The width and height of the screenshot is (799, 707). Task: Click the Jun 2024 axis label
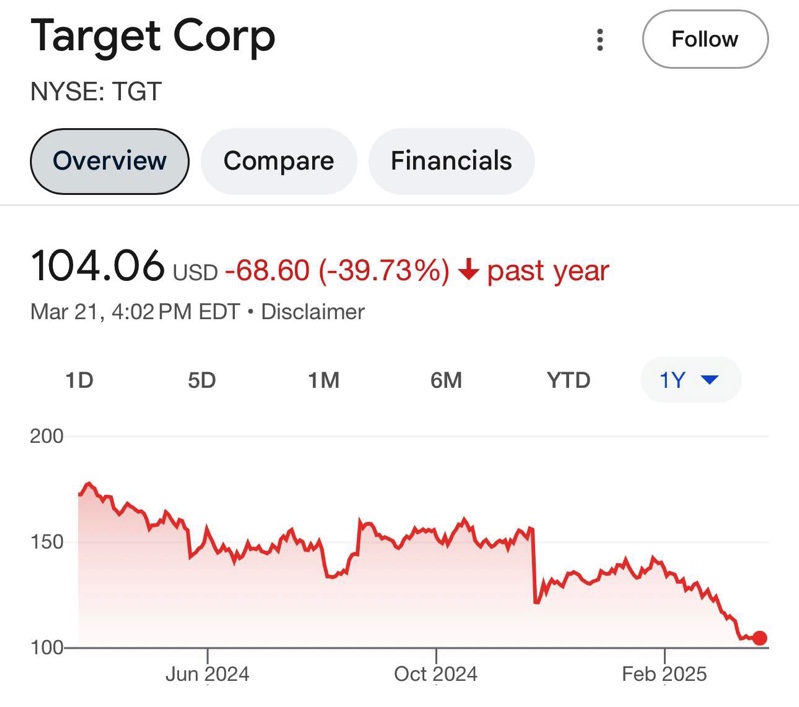207,674
